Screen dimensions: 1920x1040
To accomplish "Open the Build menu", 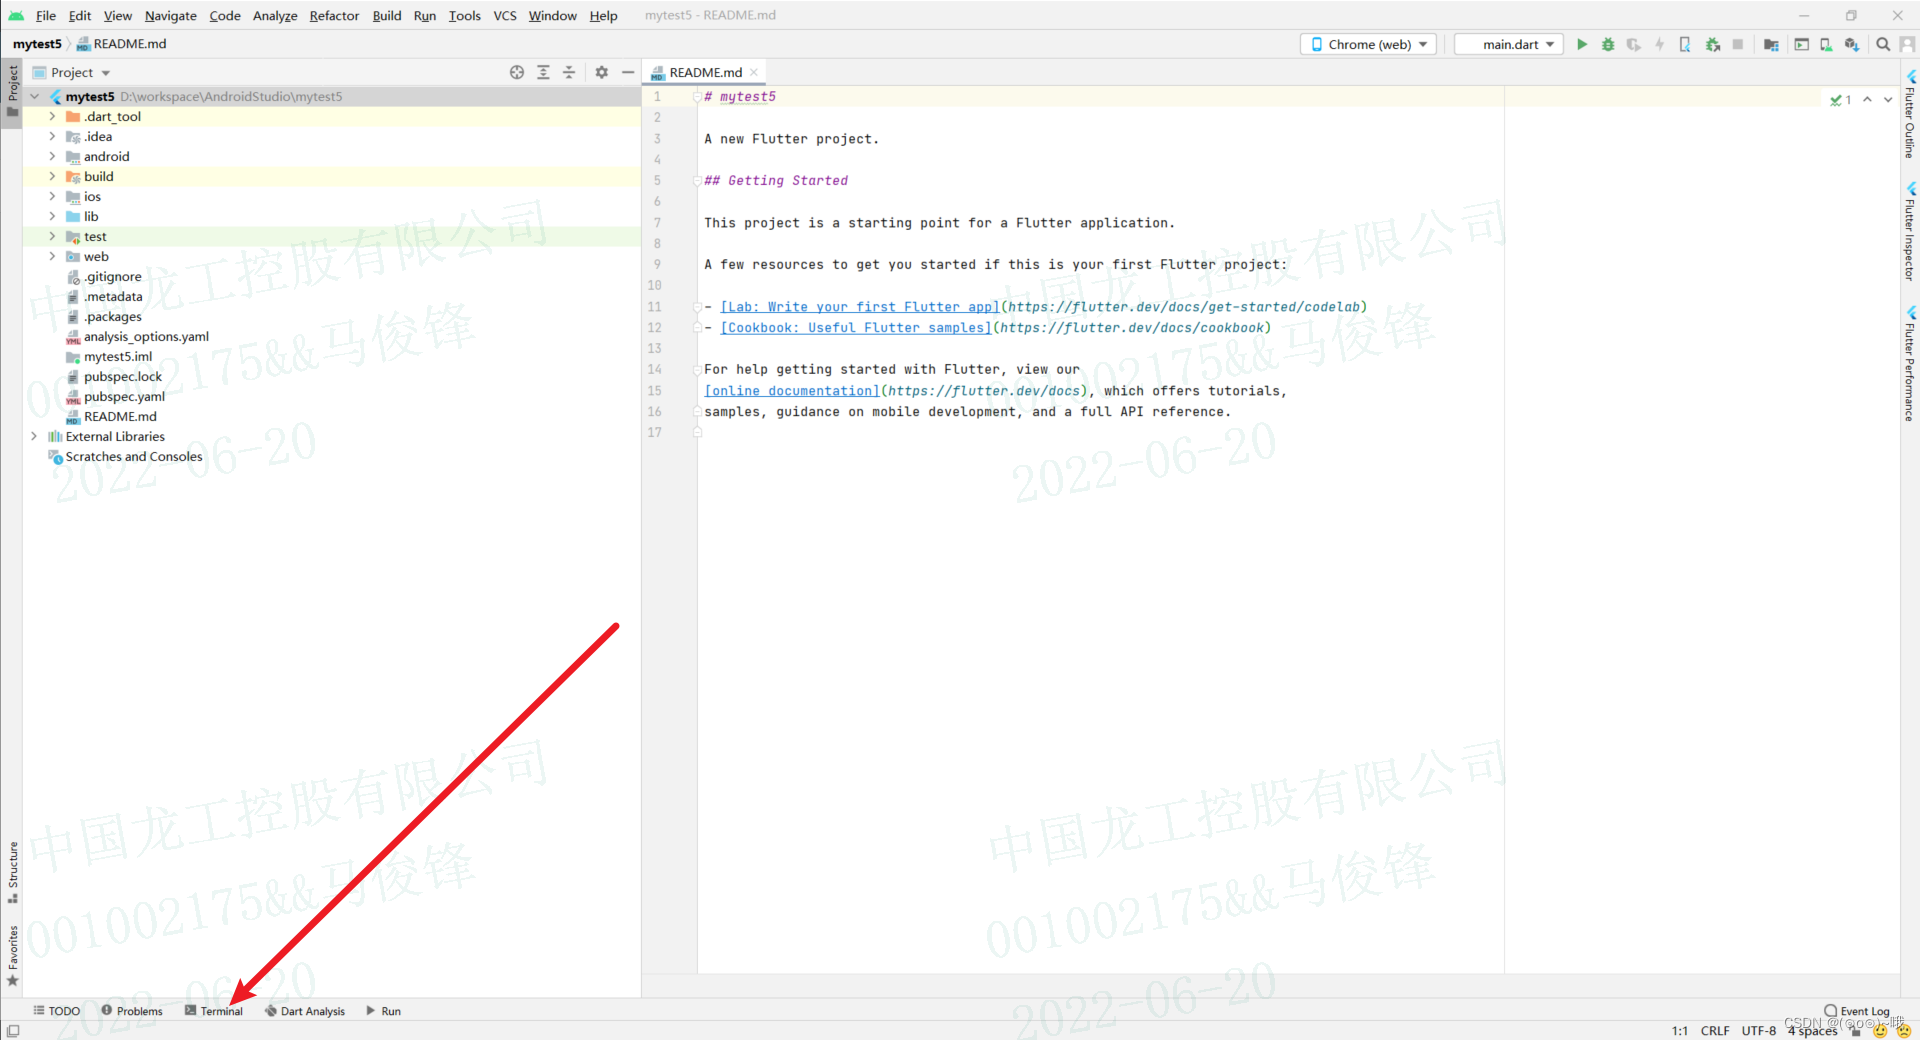I will click(x=387, y=16).
